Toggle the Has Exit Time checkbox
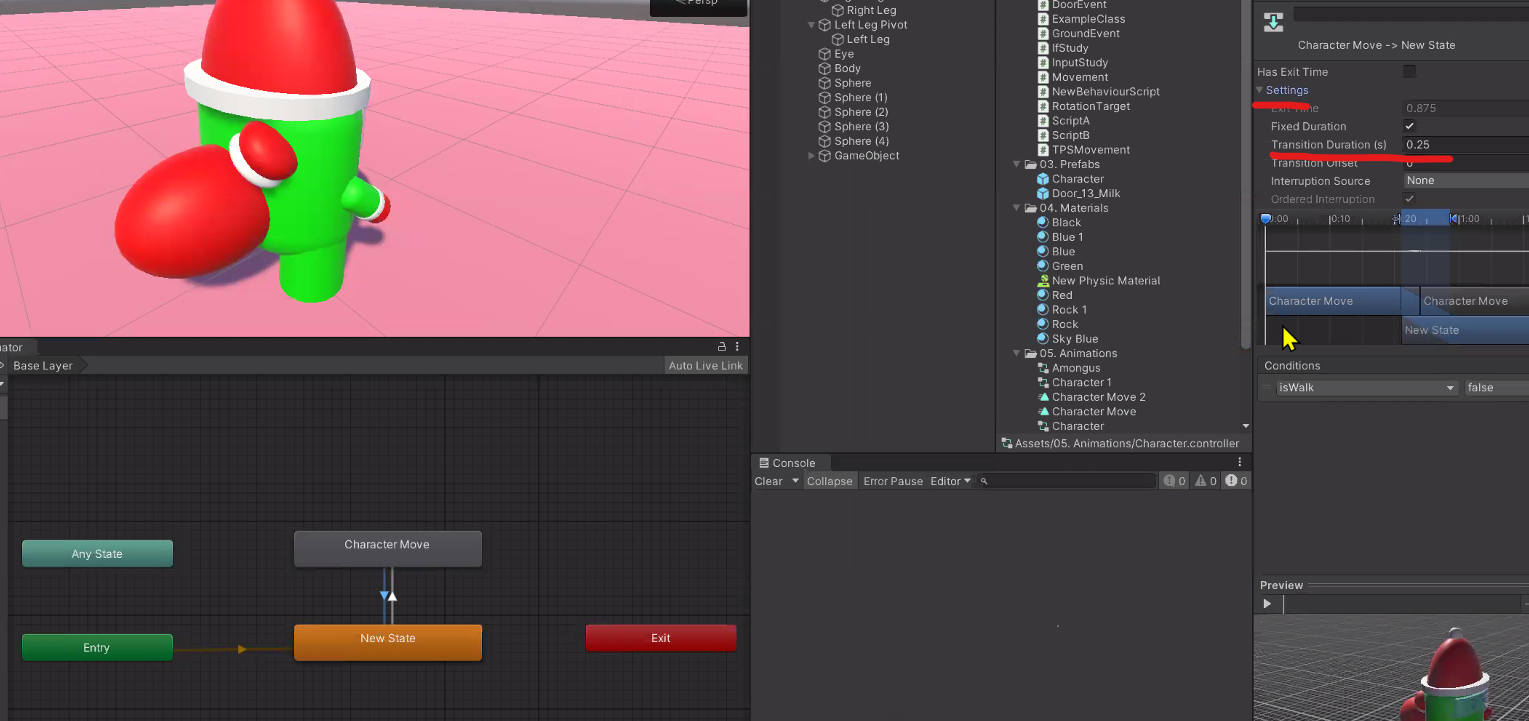 tap(1410, 71)
